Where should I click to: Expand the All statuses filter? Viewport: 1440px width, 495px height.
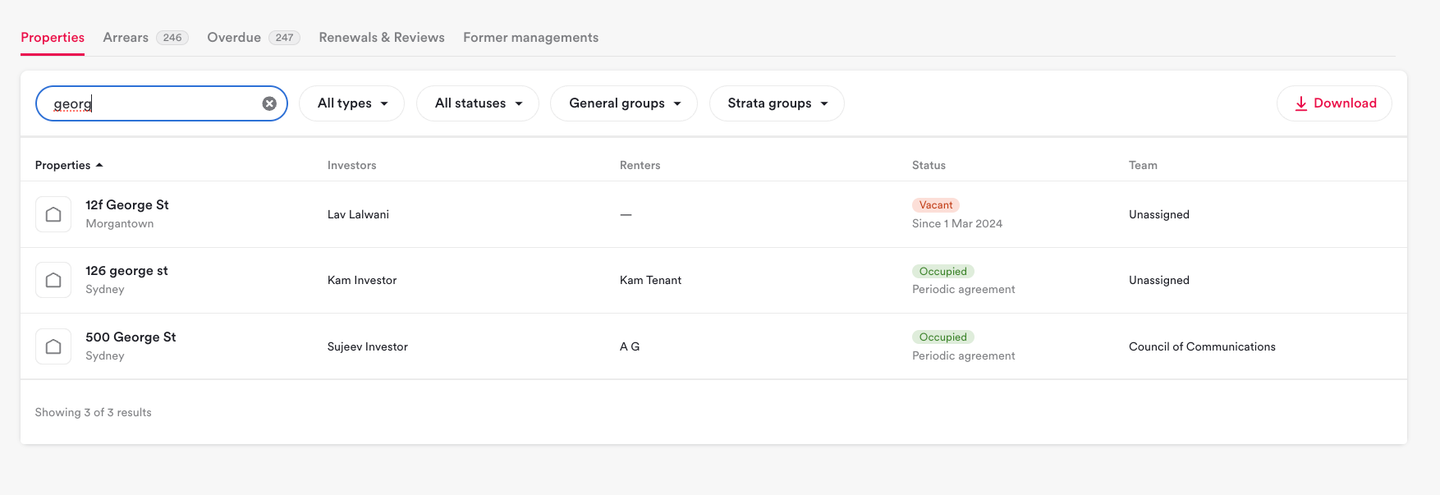pyautogui.click(x=478, y=103)
